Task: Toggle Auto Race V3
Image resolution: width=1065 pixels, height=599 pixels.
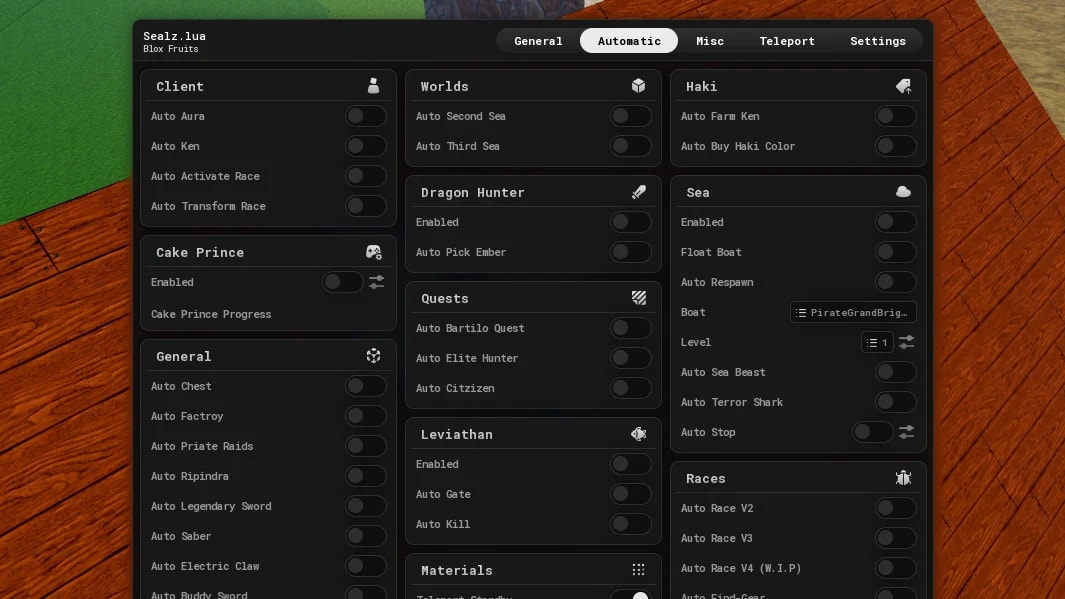Action: coord(895,538)
